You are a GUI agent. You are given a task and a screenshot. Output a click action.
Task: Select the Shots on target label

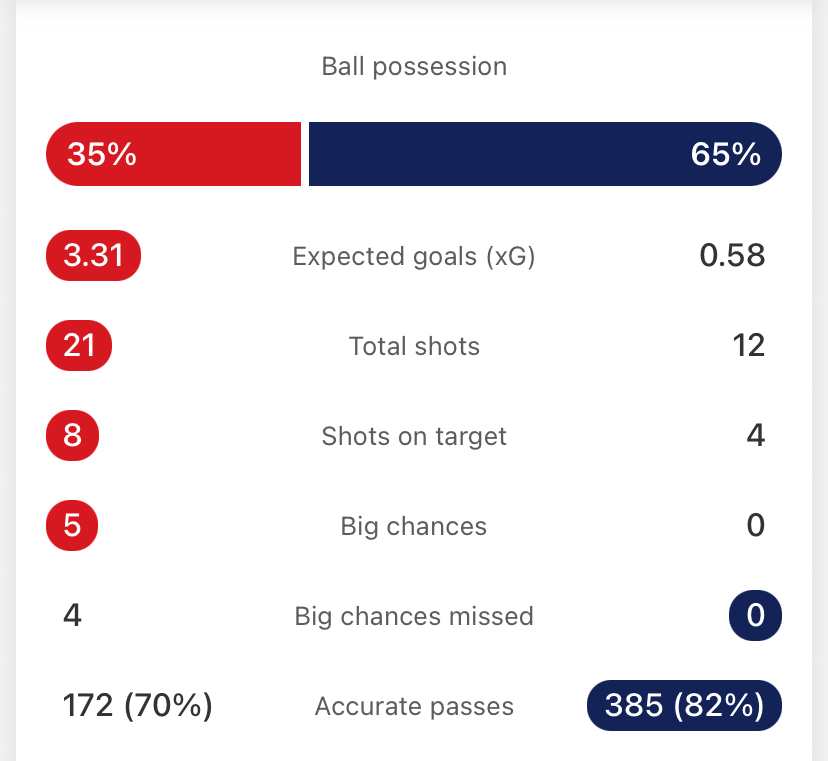coord(414,437)
